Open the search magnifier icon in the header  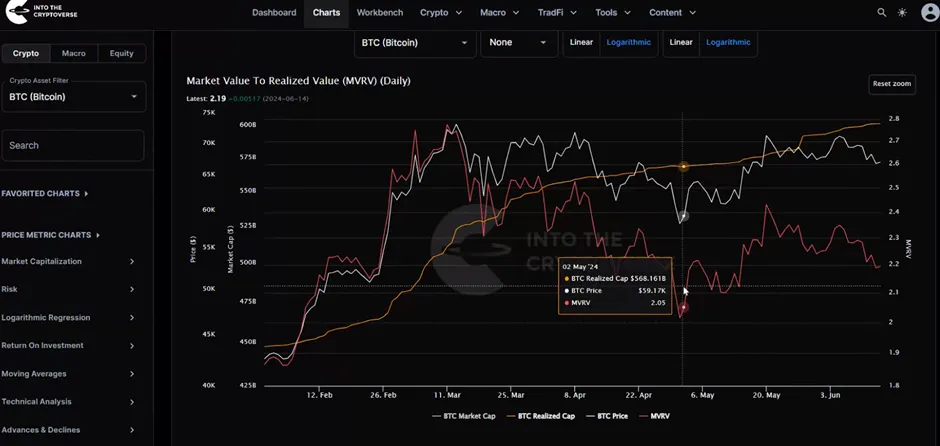point(881,13)
